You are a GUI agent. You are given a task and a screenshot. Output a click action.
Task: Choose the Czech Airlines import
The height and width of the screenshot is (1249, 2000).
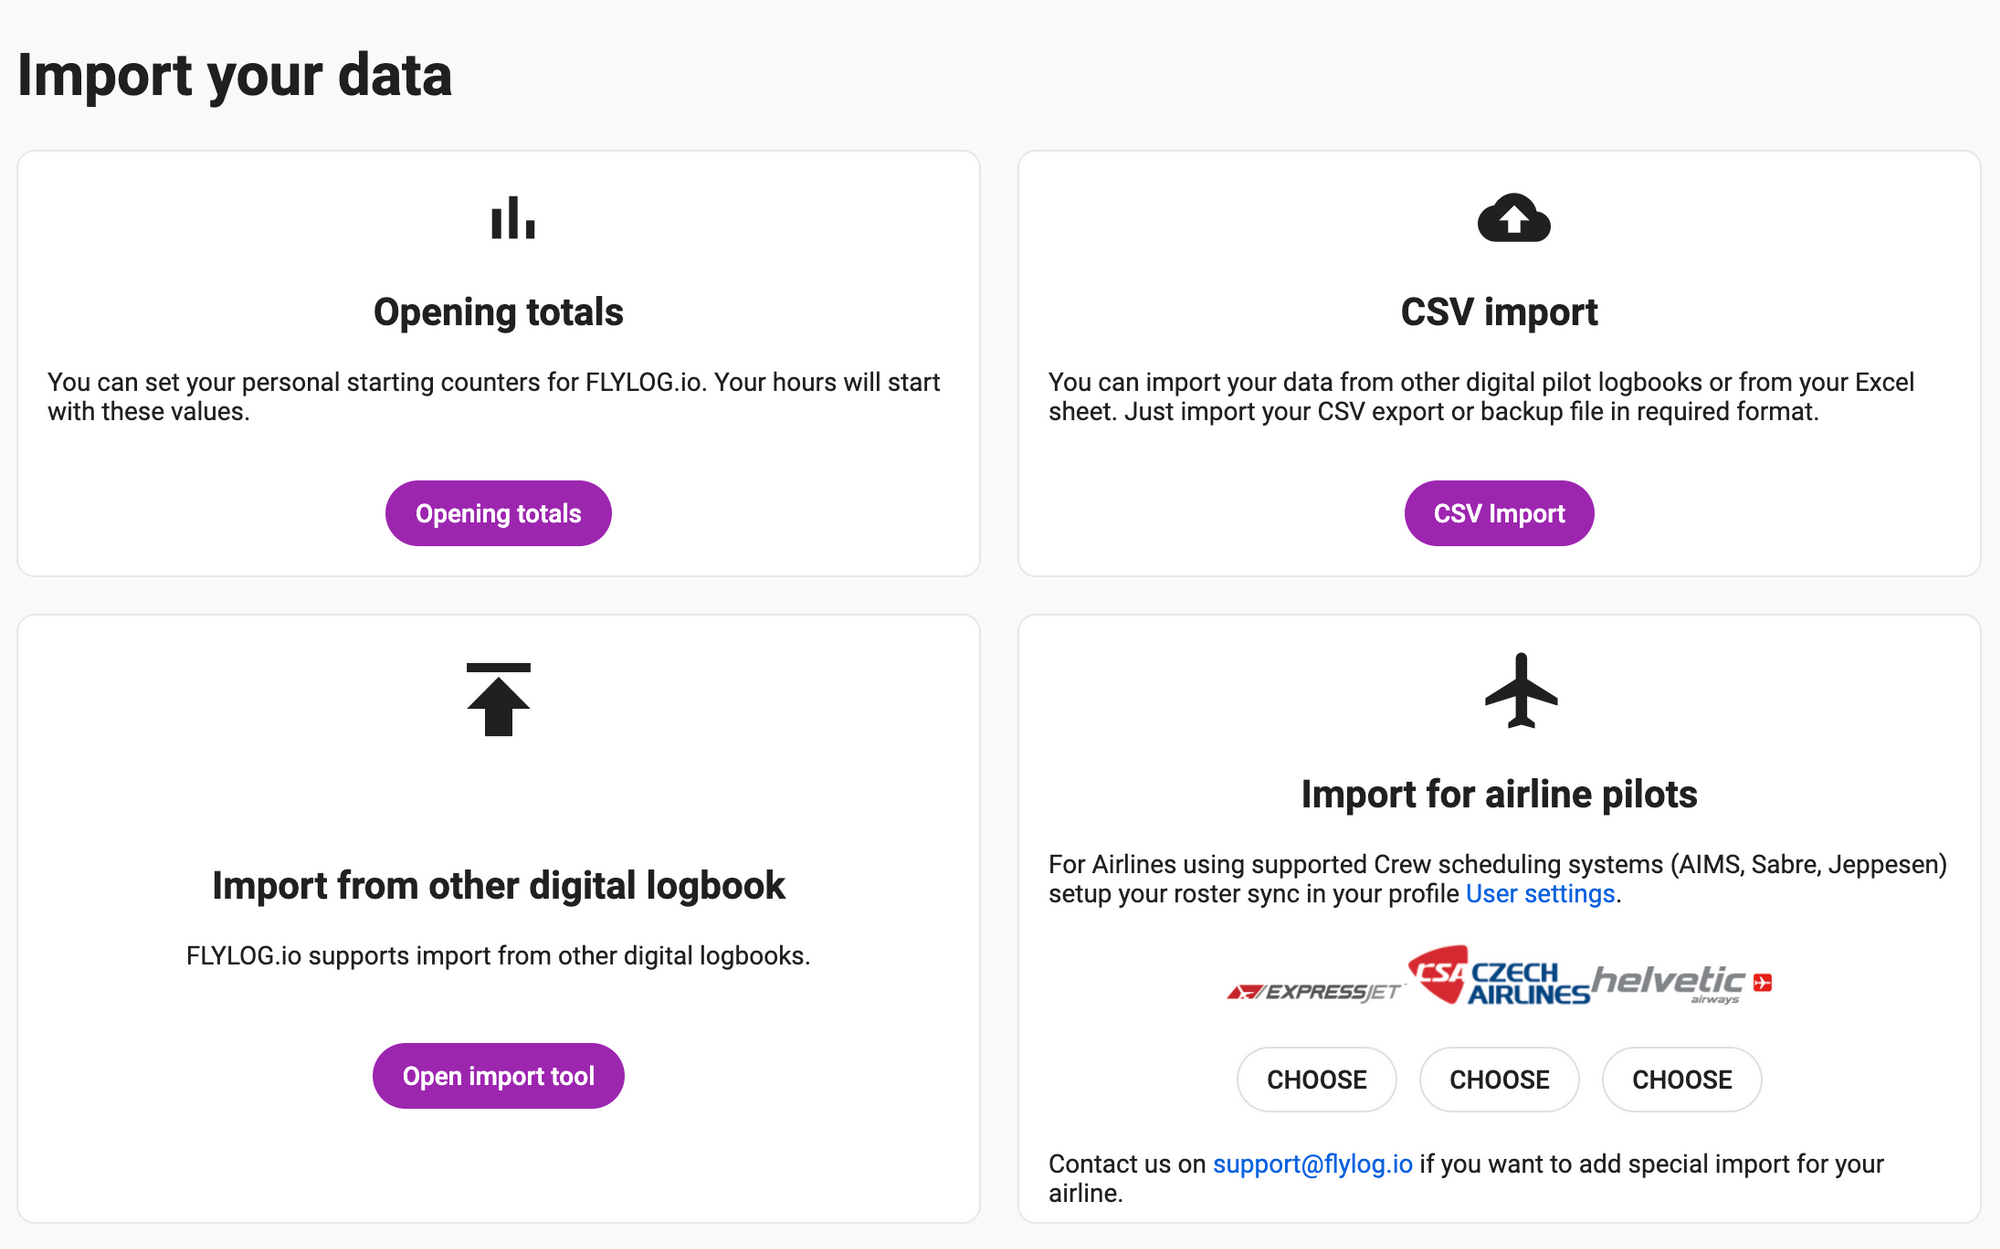(1499, 1080)
